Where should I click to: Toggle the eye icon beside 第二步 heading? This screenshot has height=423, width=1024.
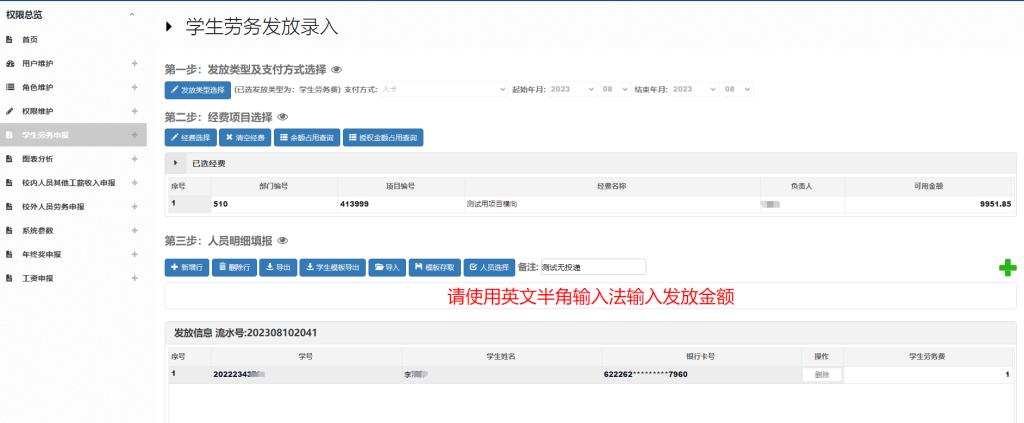[282, 117]
